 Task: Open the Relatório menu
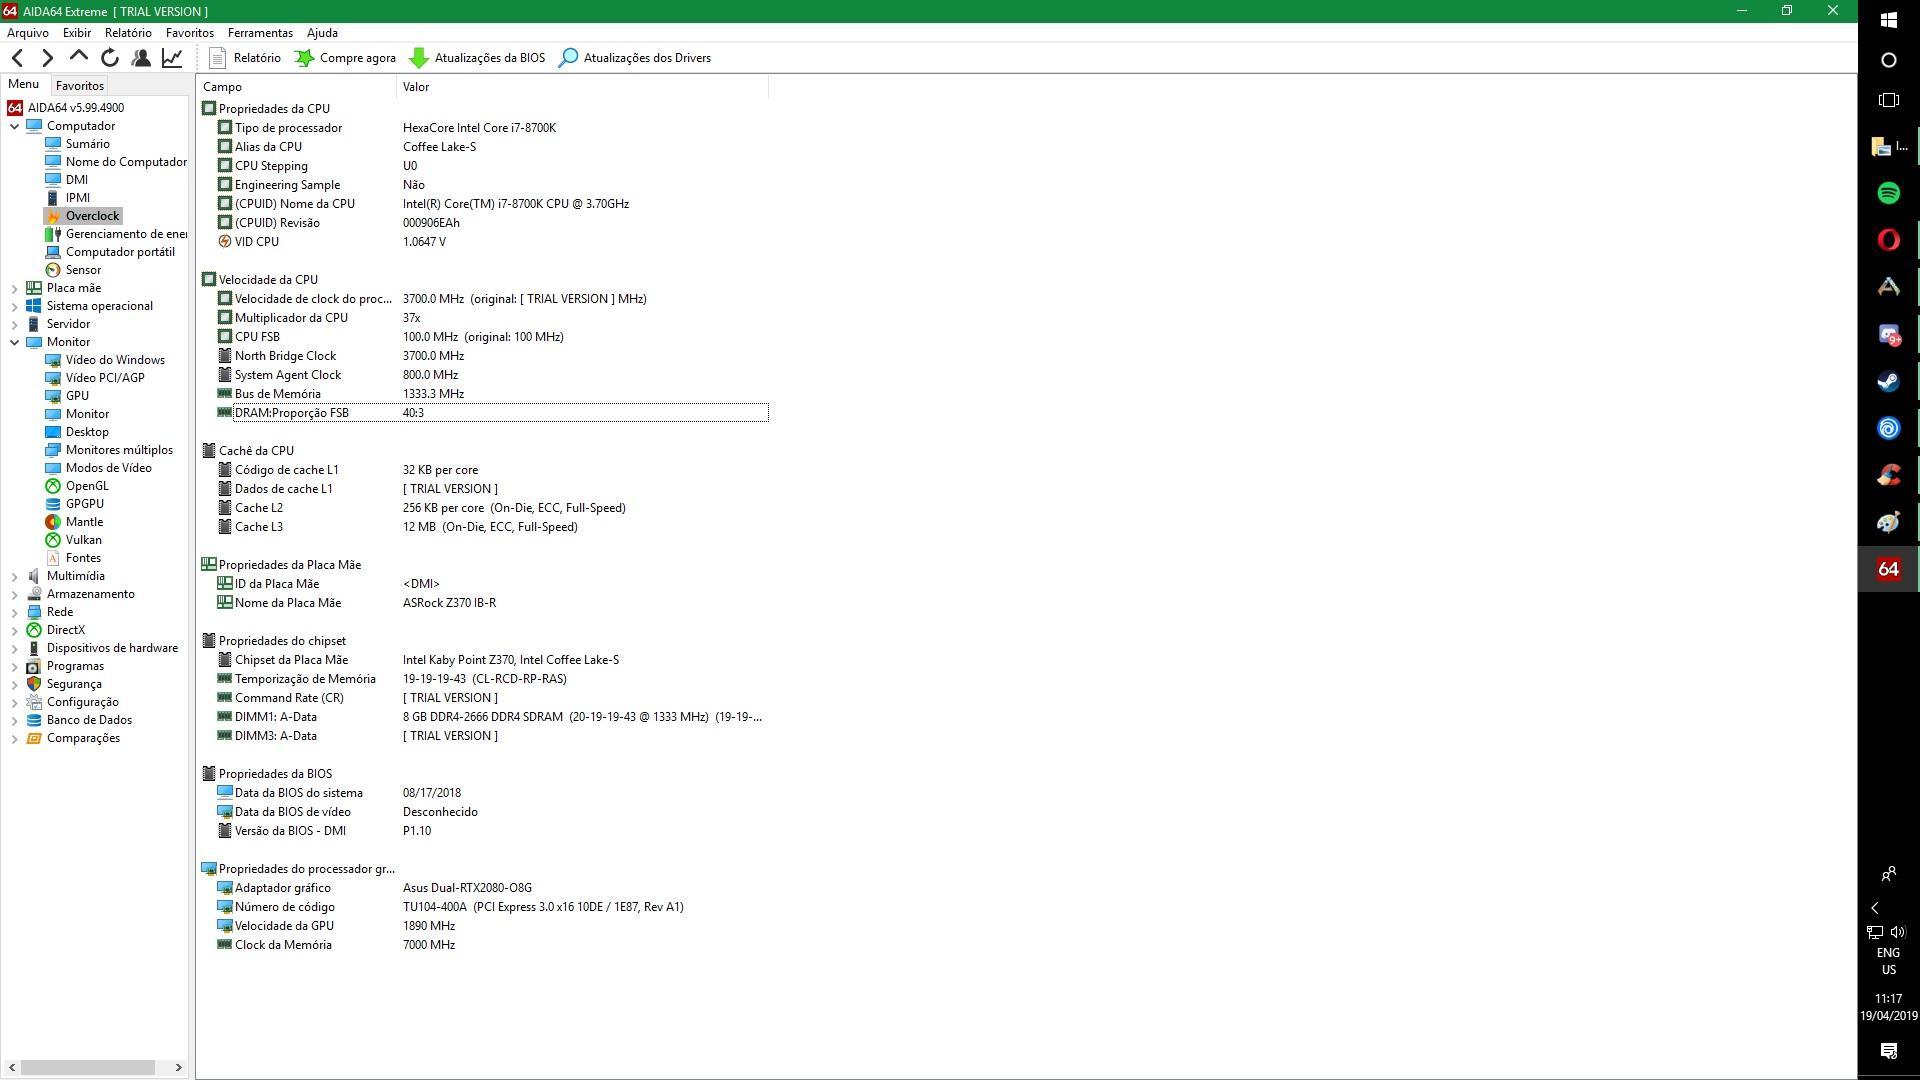tap(128, 33)
